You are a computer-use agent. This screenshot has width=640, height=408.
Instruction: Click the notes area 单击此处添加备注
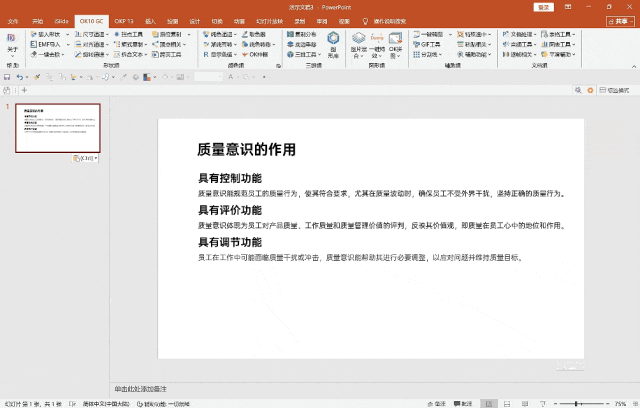click(140, 389)
